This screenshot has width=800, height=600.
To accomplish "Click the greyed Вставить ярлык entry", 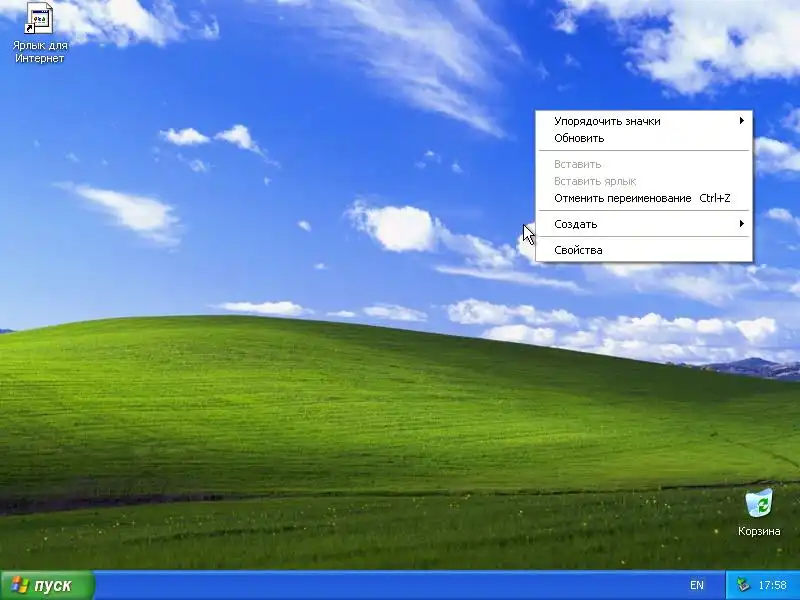I will [x=644, y=181].
